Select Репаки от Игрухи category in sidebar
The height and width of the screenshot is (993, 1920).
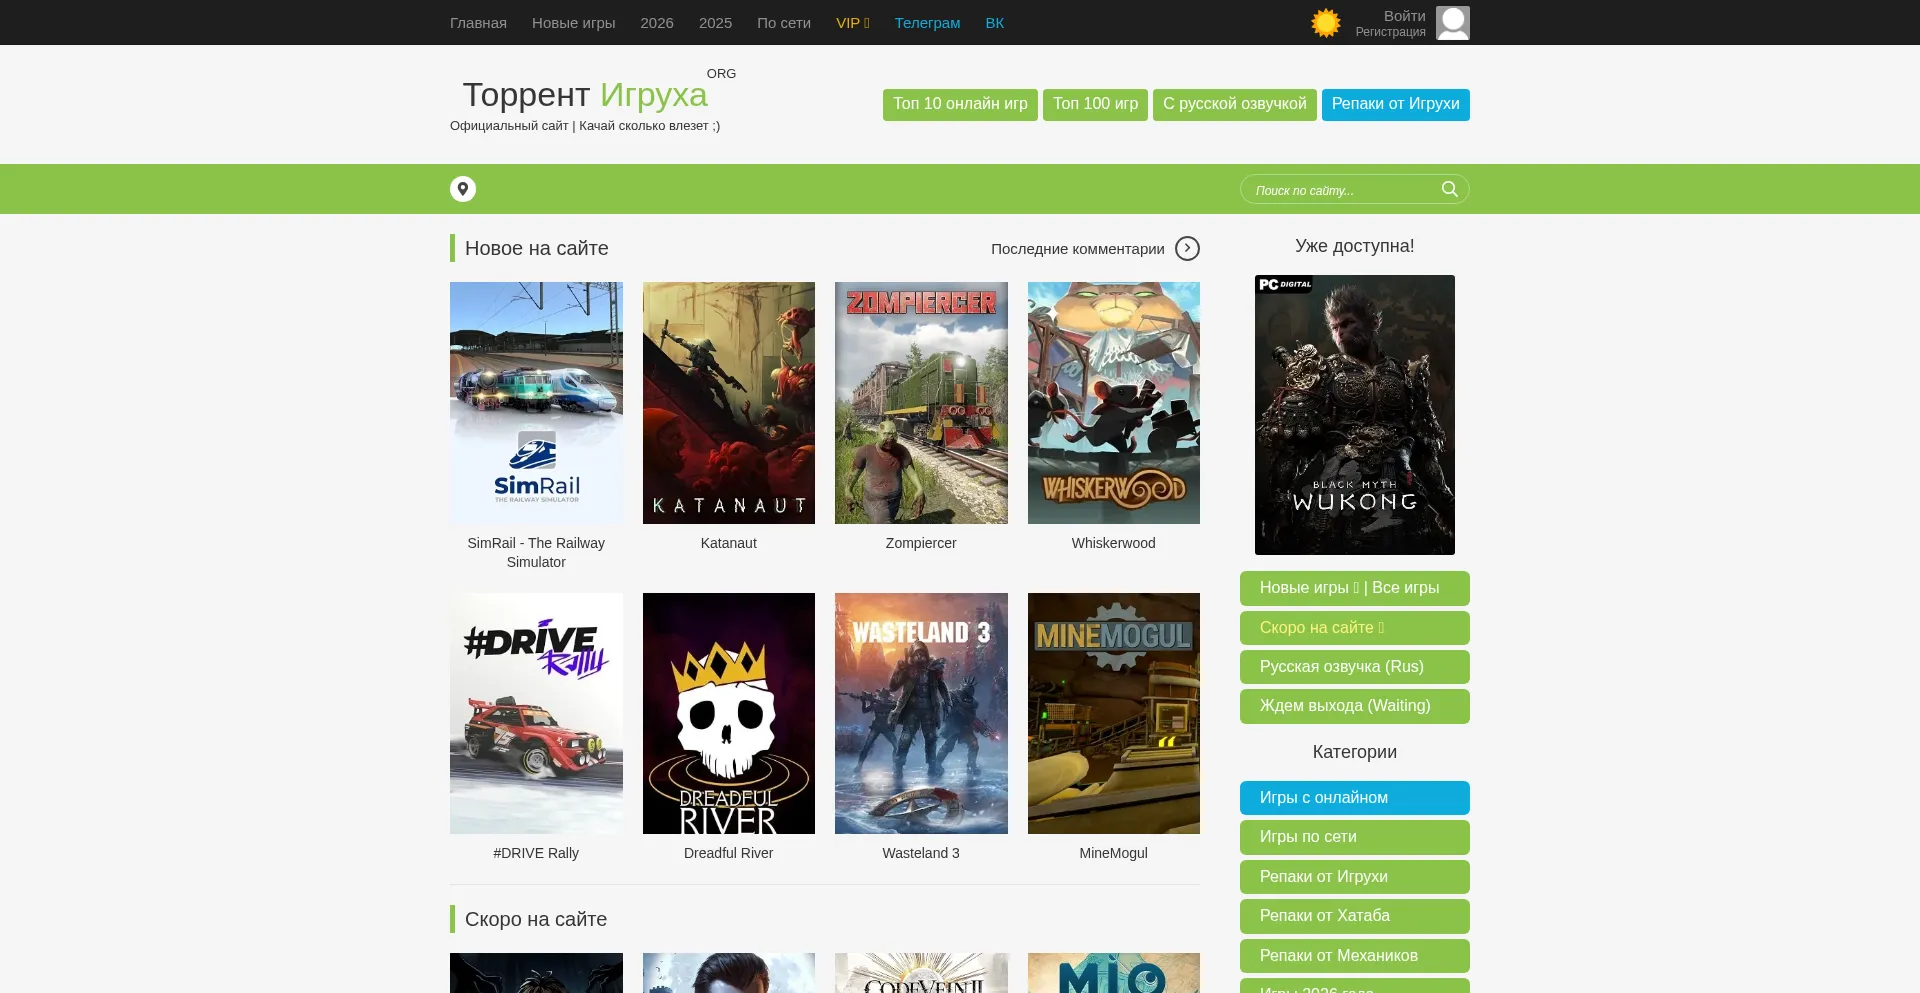[x=1355, y=877]
